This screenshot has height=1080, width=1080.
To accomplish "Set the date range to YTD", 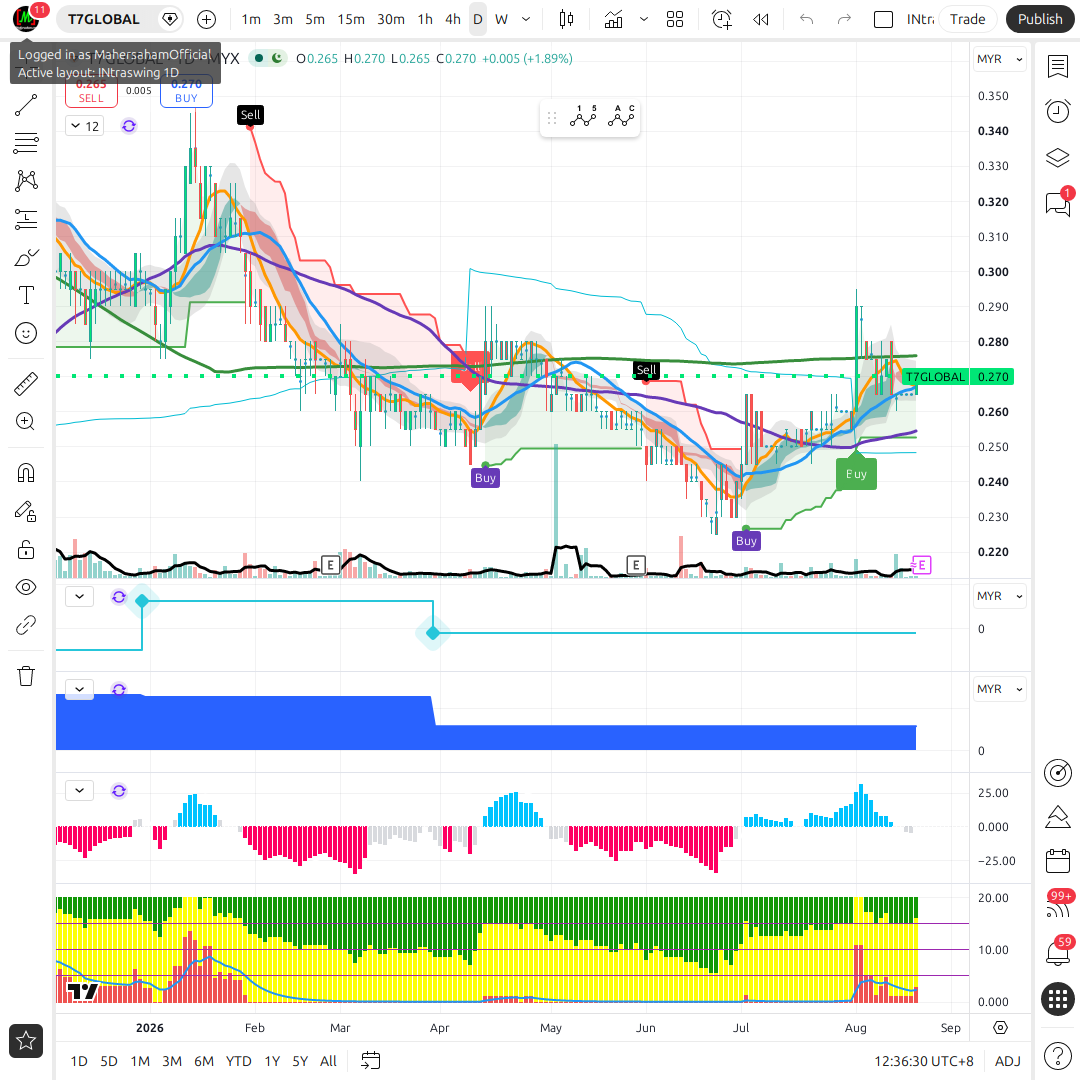I will [238, 1061].
